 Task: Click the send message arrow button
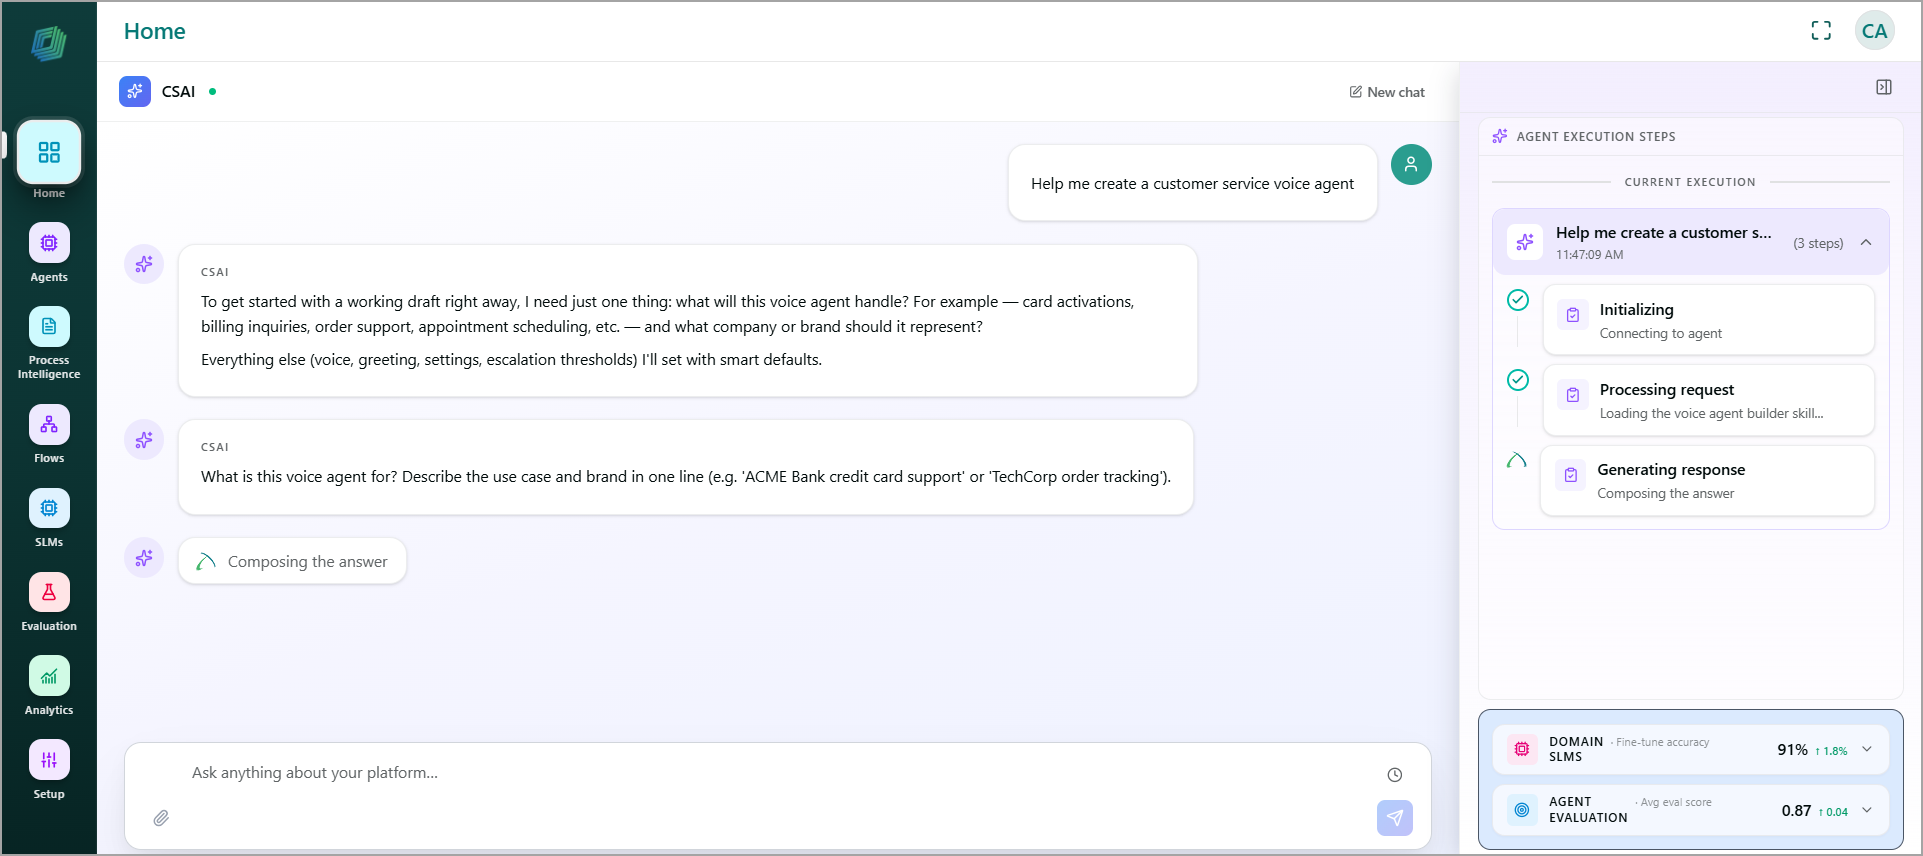pyautogui.click(x=1394, y=818)
